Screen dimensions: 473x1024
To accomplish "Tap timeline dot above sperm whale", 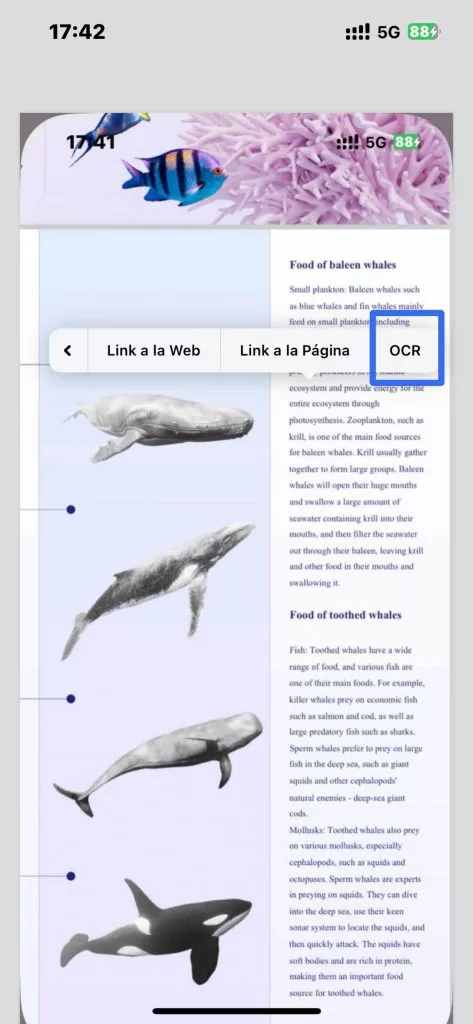I will (x=71, y=699).
